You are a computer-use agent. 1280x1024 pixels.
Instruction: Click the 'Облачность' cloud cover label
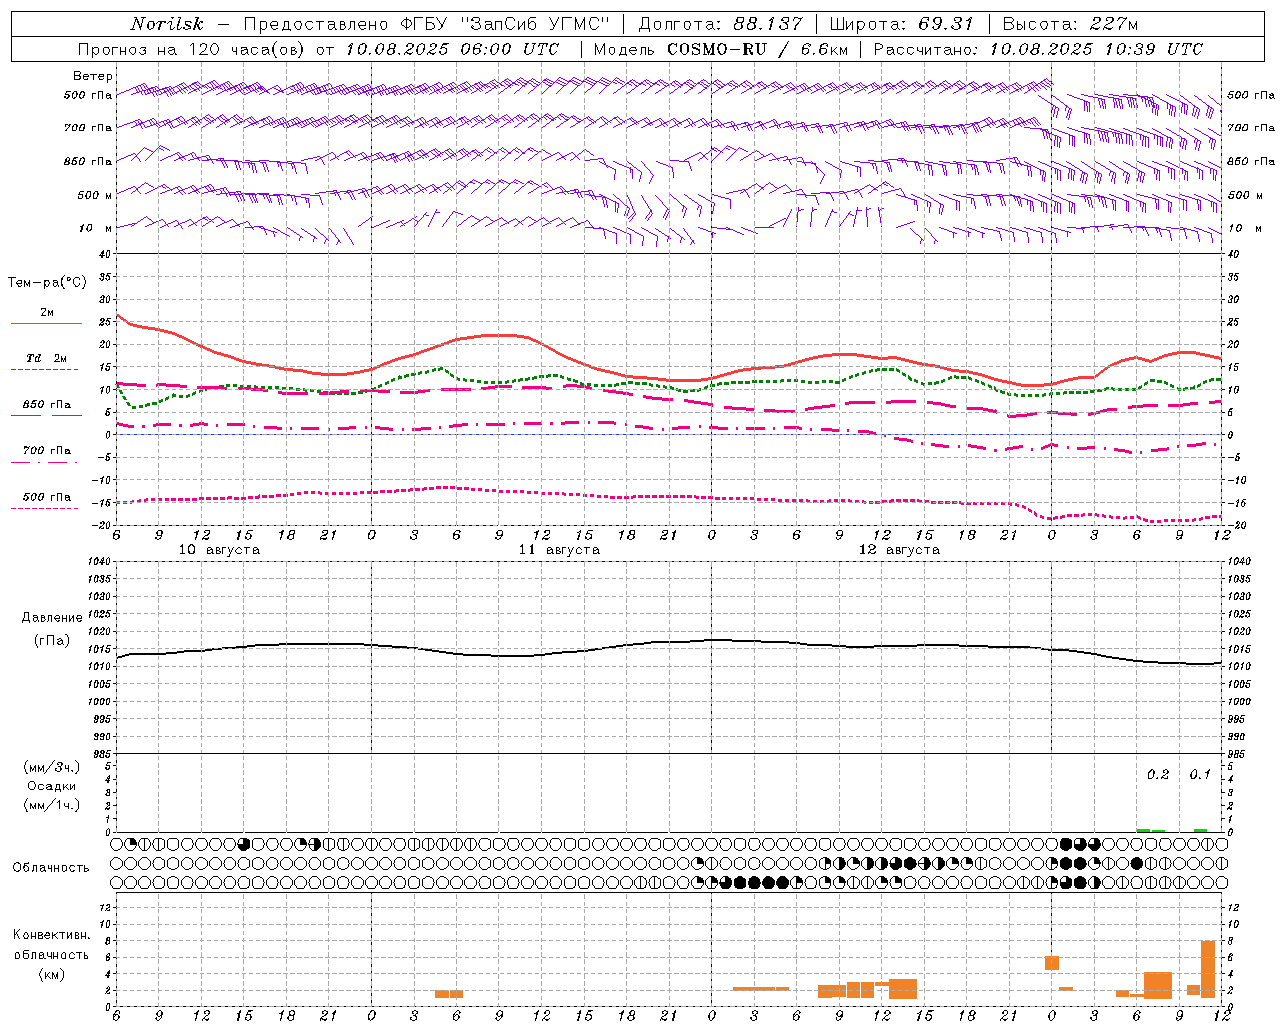[51, 868]
